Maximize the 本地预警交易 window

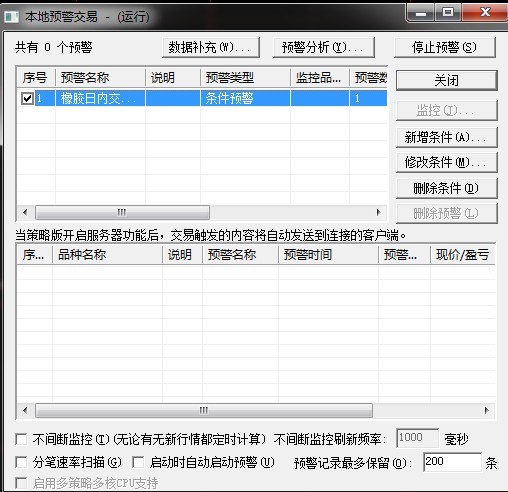tap(448, 13)
